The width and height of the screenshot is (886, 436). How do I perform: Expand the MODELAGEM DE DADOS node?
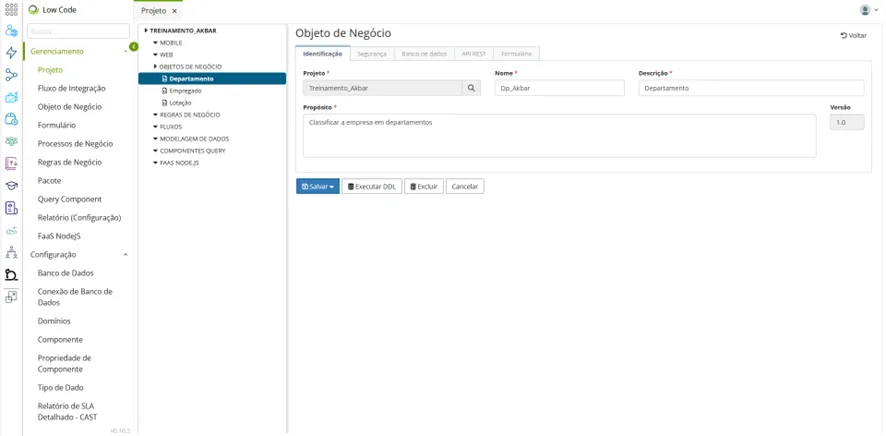coord(155,138)
